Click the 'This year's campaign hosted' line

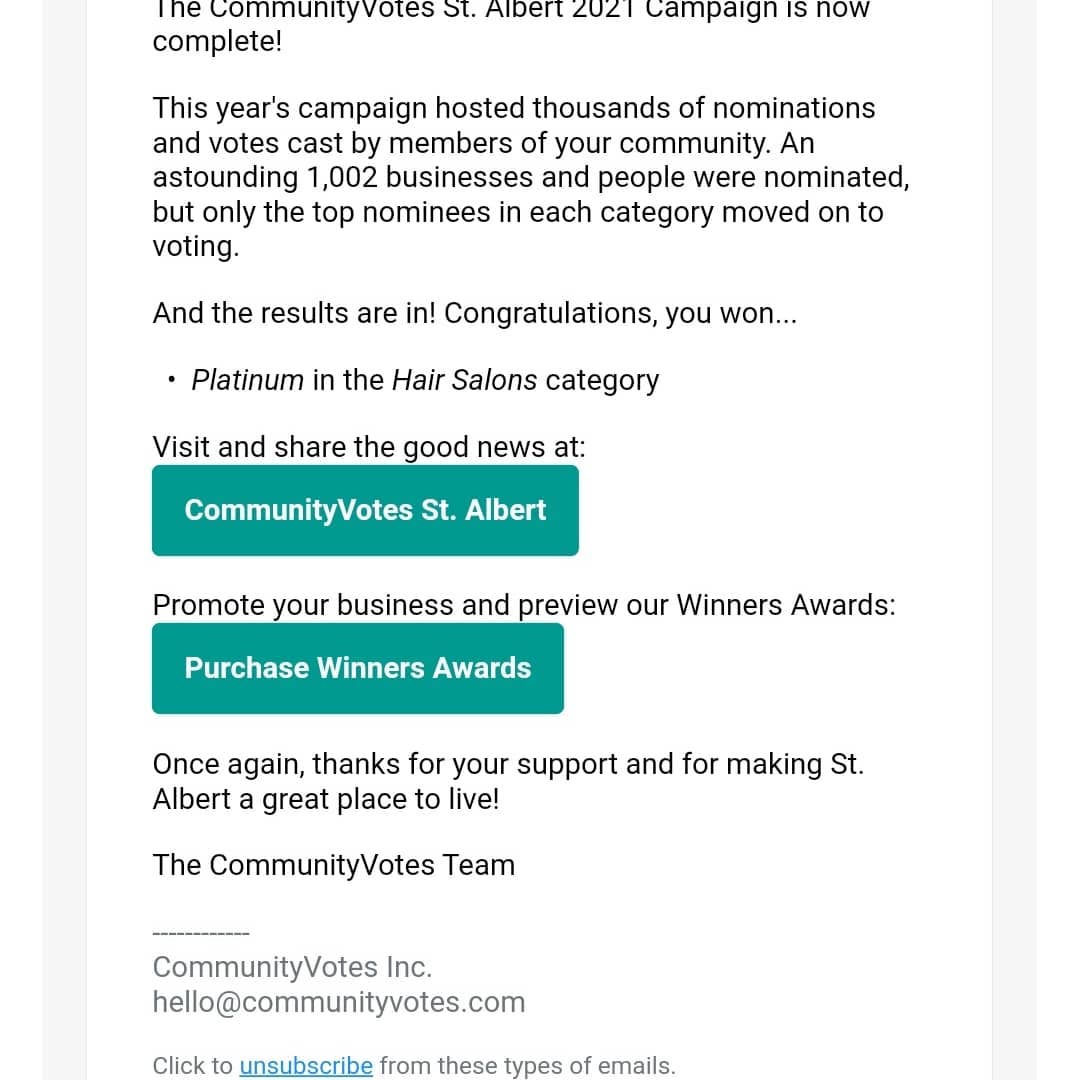point(513,108)
